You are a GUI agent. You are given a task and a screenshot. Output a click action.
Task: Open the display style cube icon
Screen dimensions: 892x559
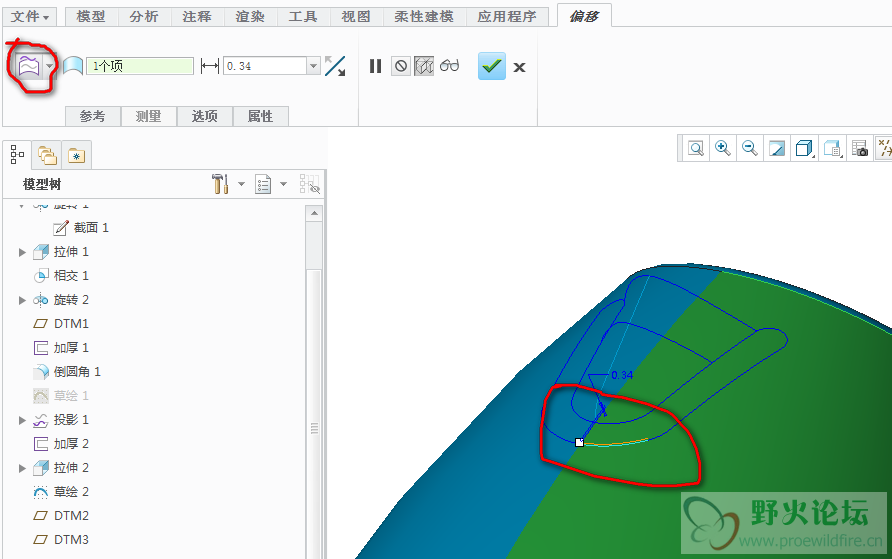pos(804,149)
